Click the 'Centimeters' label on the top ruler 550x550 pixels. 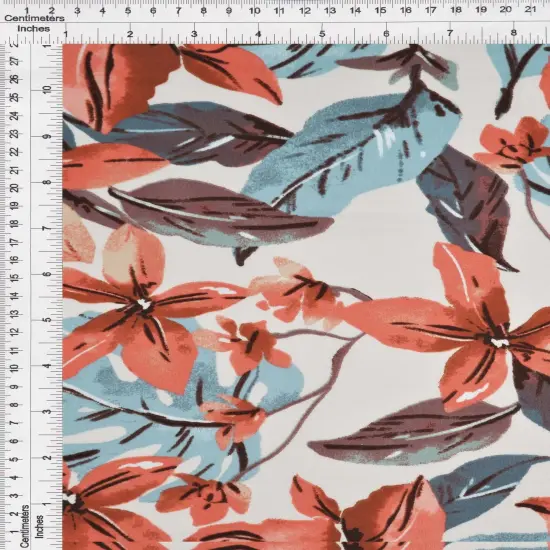point(34,18)
